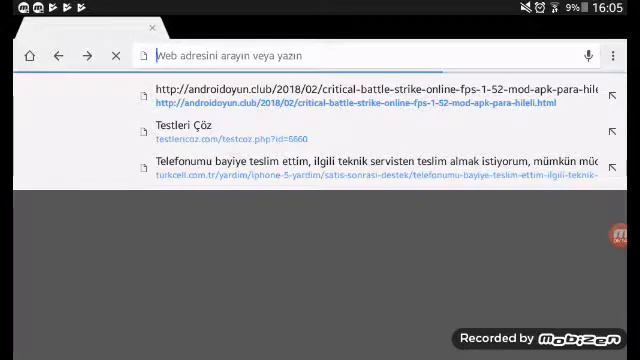Open the three-dot browser menu

(x=613, y=56)
